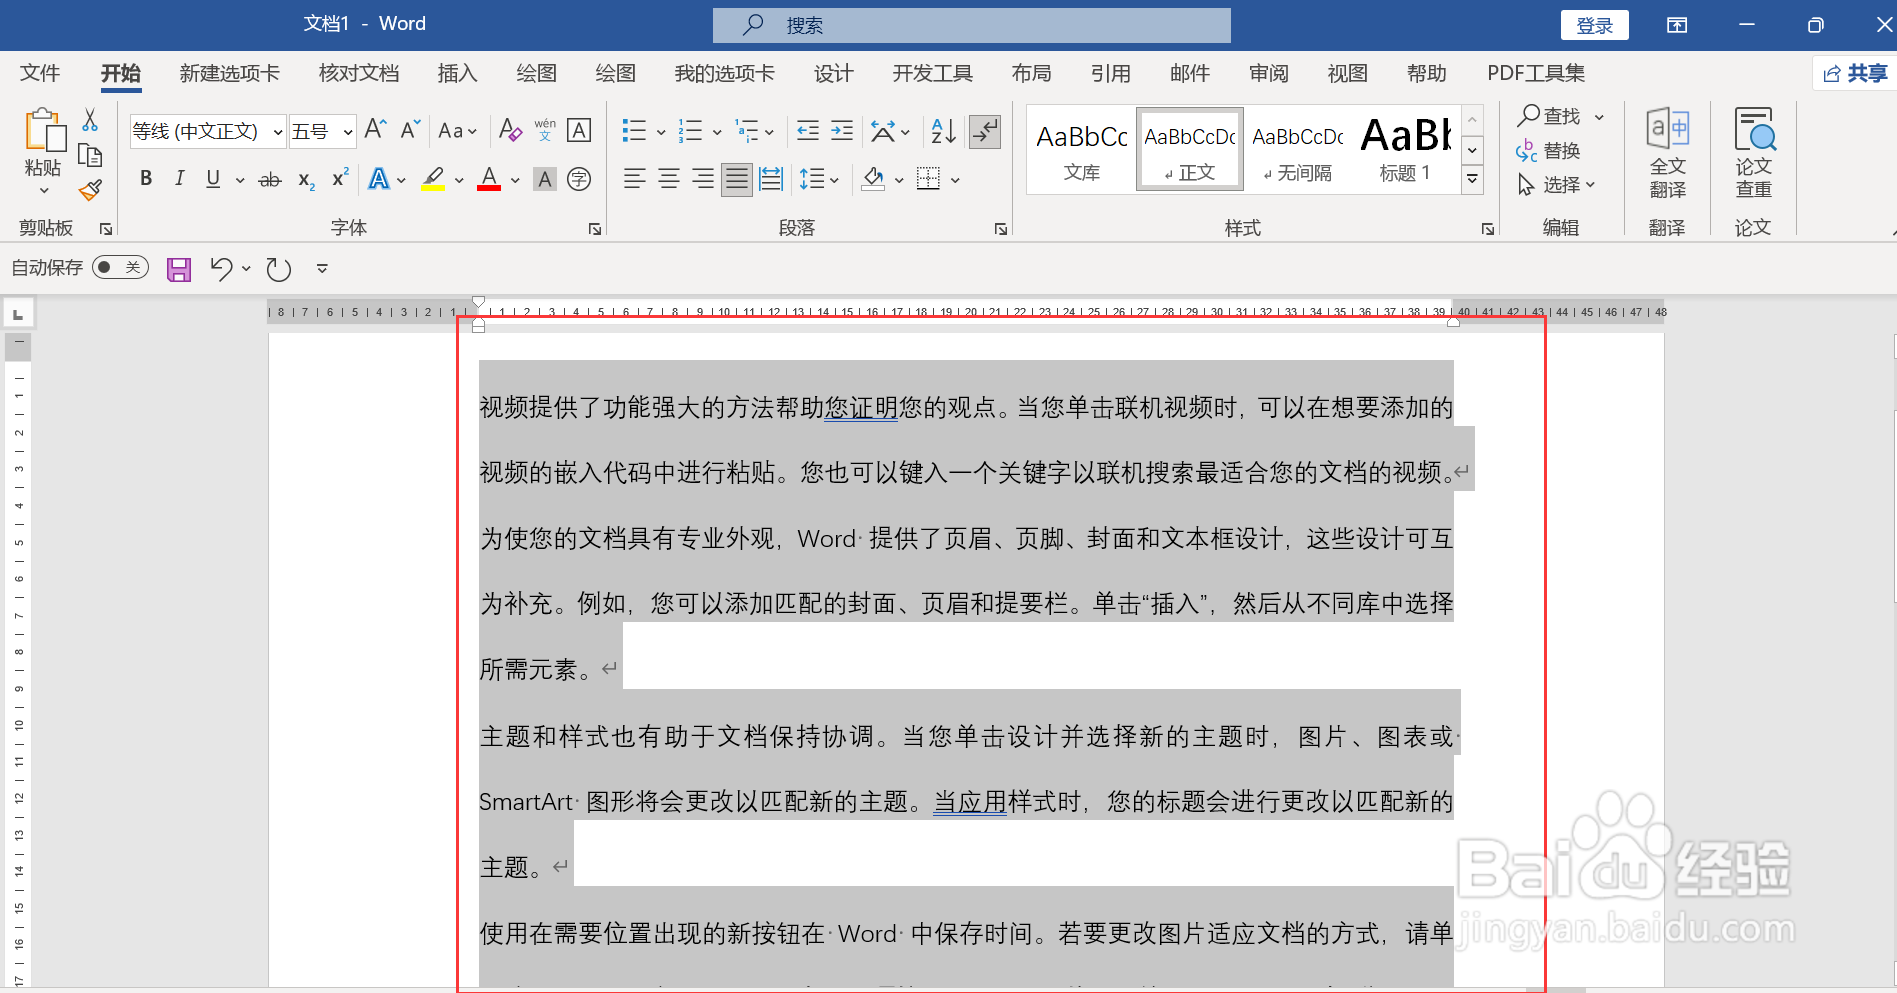
Task: Sort the selected text
Action: point(943,130)
